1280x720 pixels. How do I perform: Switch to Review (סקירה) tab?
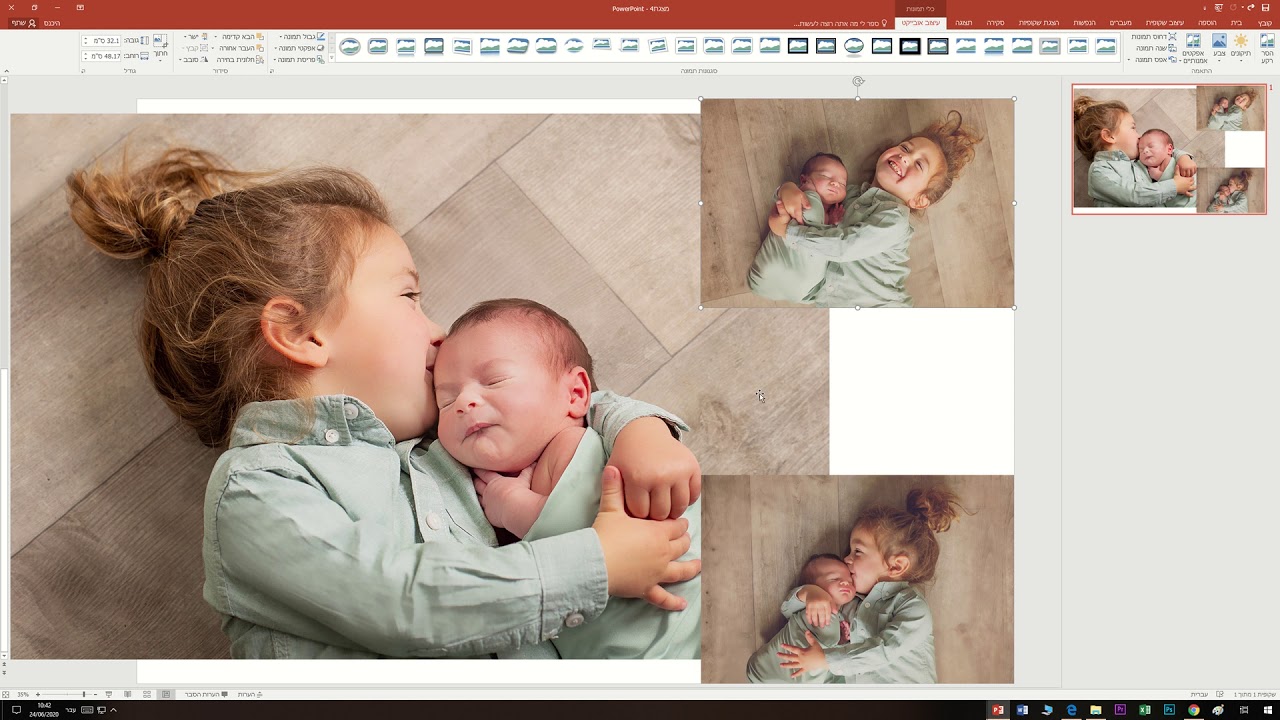coord(996,23)
